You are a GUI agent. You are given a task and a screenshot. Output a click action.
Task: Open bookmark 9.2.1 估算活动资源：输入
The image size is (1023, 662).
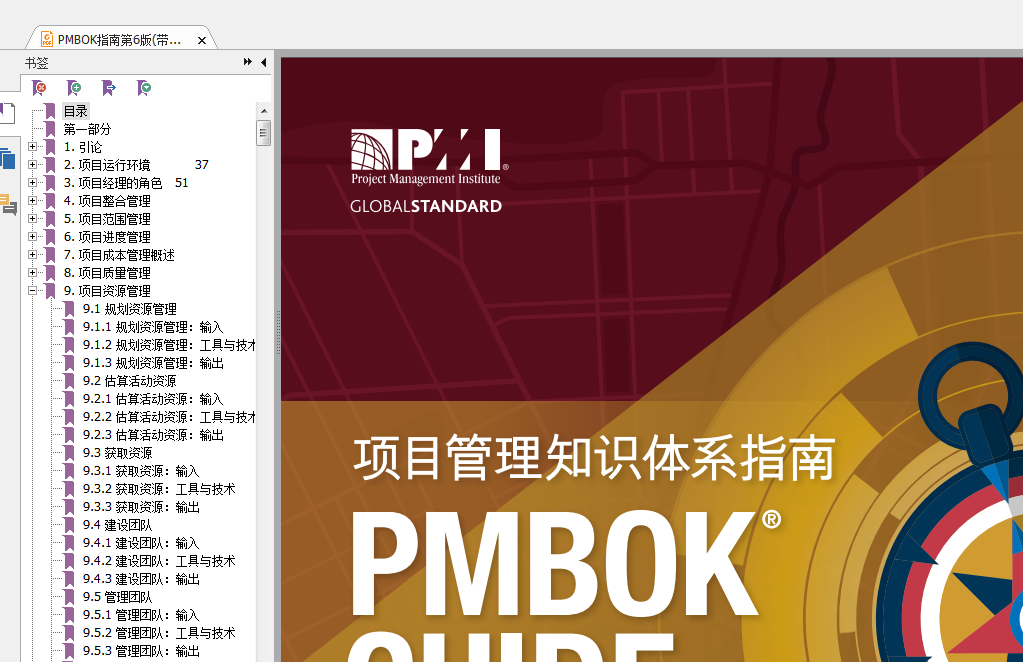153,399
